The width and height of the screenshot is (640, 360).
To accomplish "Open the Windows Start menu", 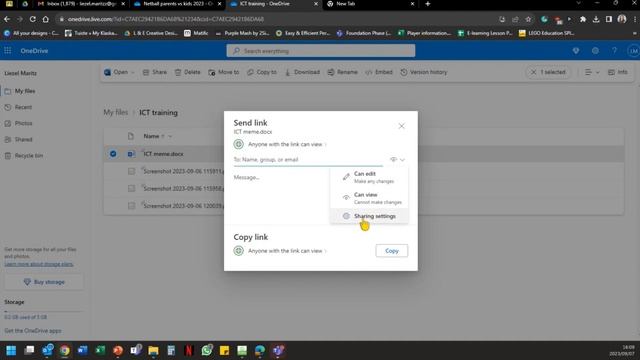I will coord(11,350).
